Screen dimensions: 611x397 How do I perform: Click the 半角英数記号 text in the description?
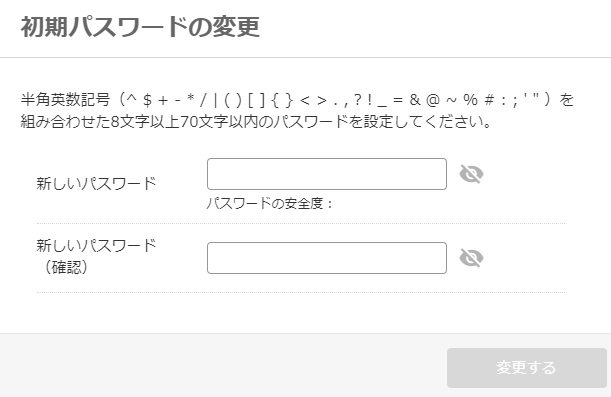click(65, 100)
